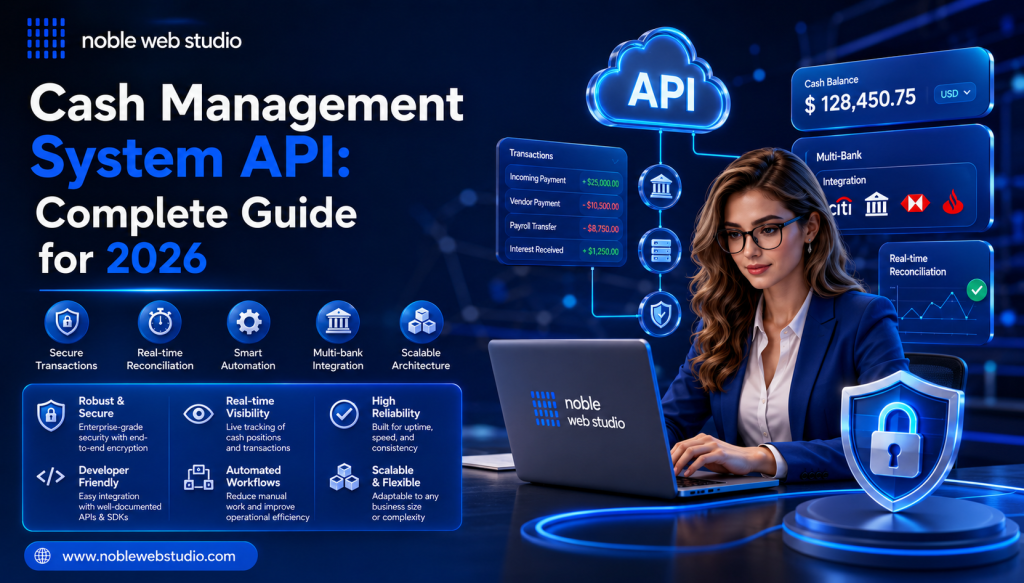This screenshot has width=1024, height=583.
Task: Click the Interest Received transaction row
Action: pyautogui.click(x=563, y=250)
